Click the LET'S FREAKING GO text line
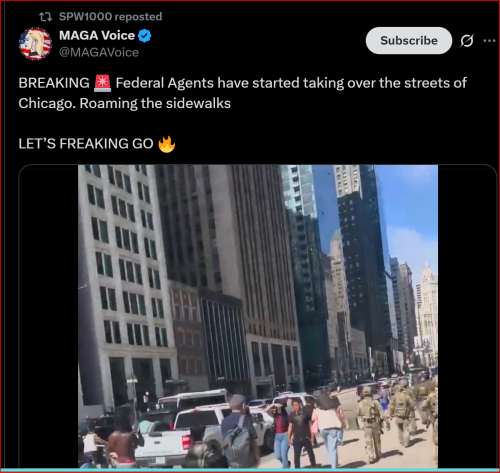Viewport: 500px width, 473px height. [x=86, y=144]
